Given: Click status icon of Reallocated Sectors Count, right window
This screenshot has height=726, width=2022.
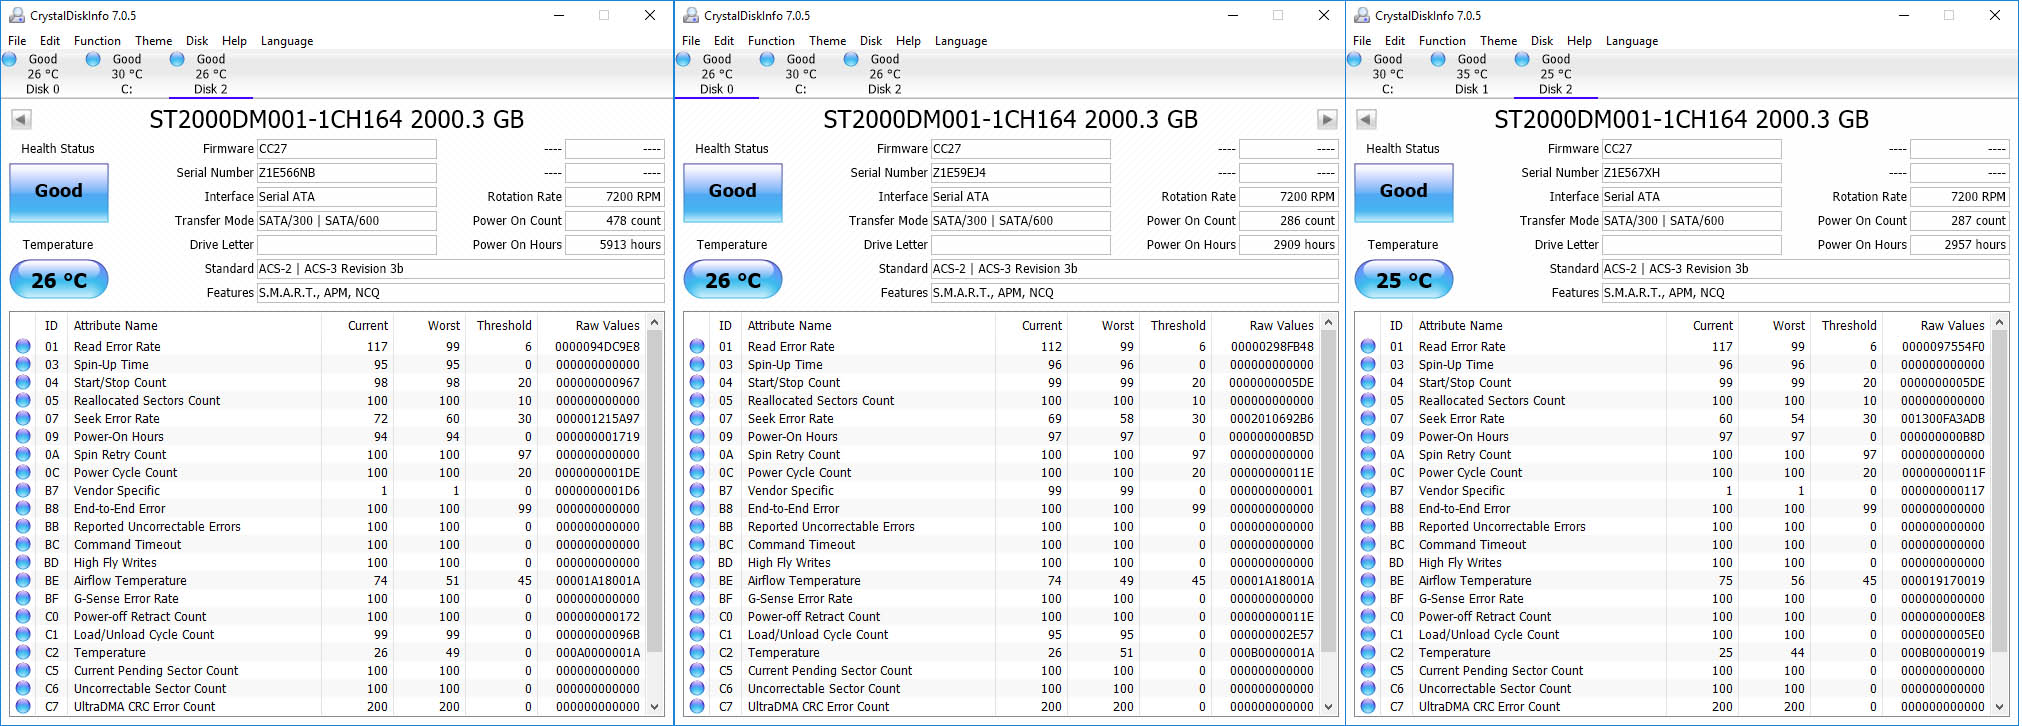Looking at the screenshot, I should coord(1368,400).
